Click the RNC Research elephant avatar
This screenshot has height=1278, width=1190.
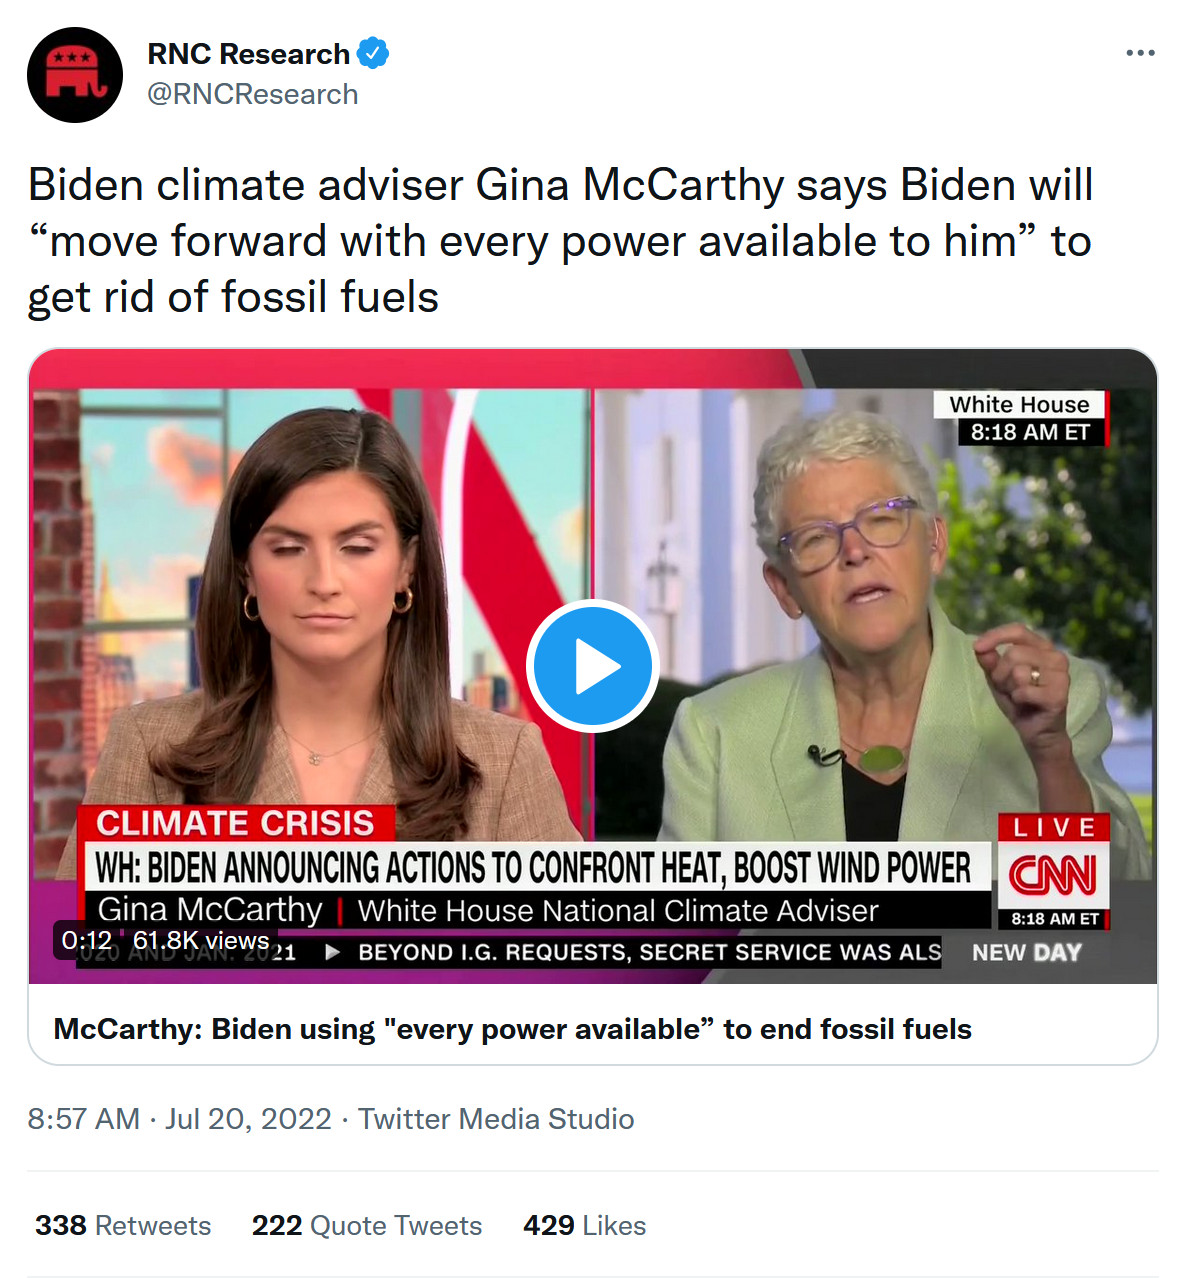click(75, 75)
